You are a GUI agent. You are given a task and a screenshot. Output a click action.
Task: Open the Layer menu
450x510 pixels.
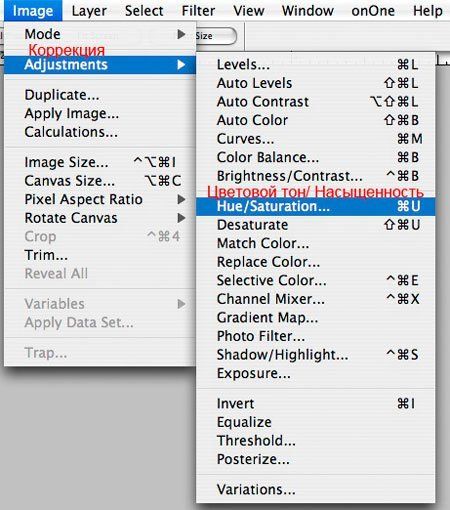pyautogui.click(x=89, y=11)
